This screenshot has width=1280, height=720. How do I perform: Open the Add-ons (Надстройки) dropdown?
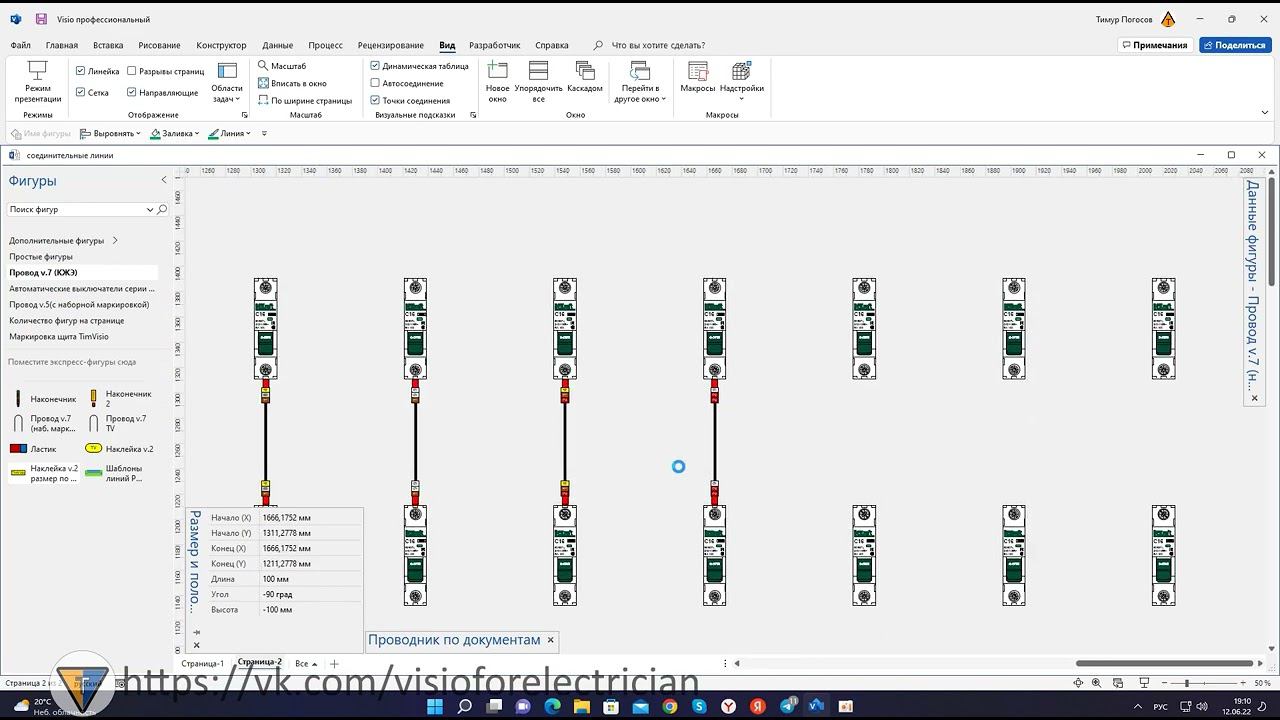742,81
